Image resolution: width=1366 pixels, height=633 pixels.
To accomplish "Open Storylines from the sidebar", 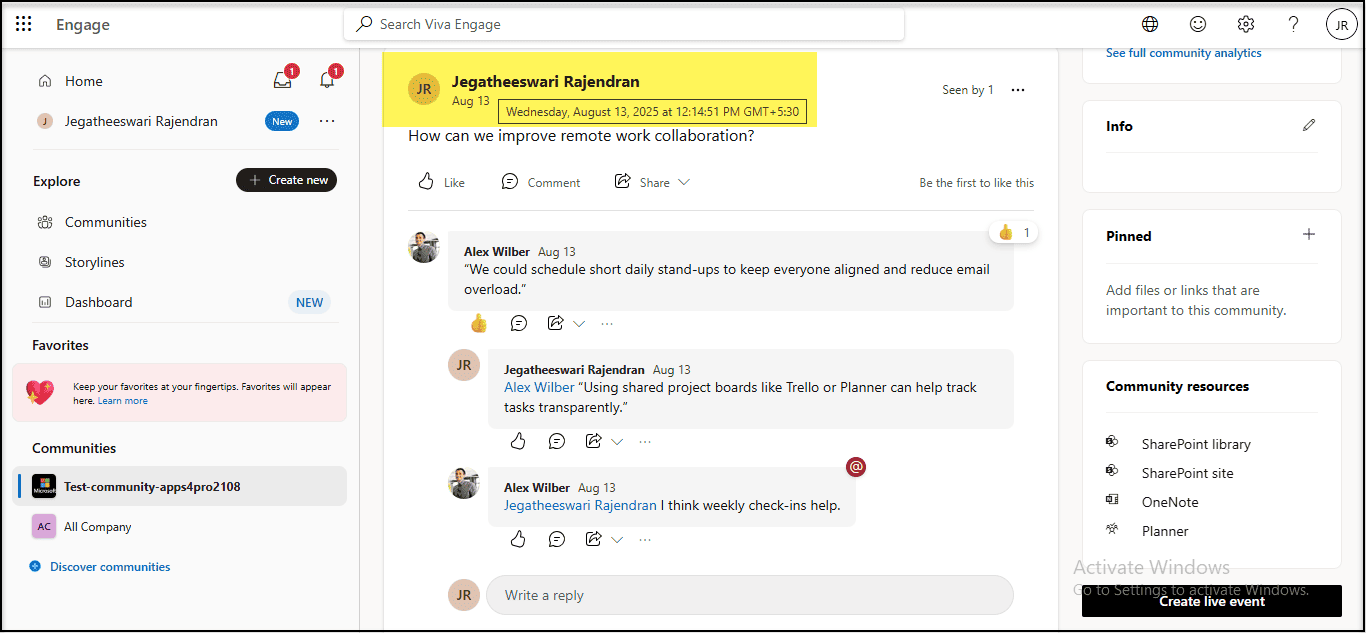I will (x=94, y=262).
